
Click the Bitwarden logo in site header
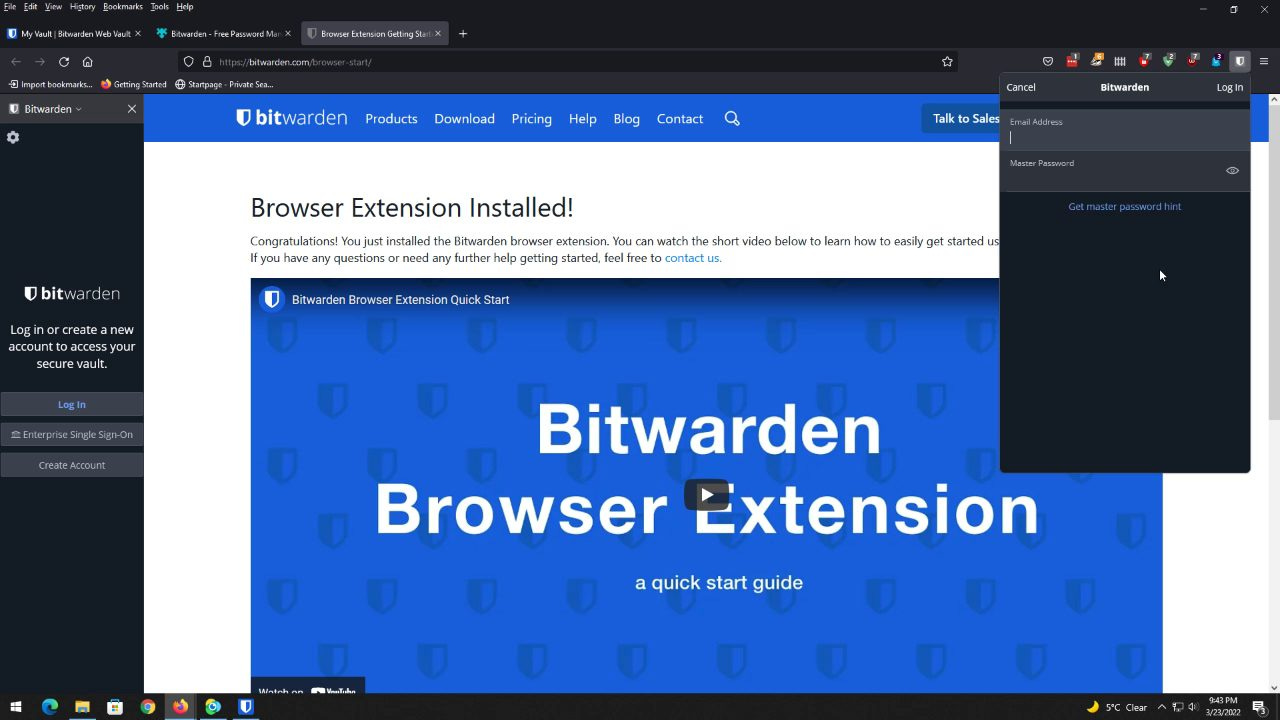coord(291,118)
